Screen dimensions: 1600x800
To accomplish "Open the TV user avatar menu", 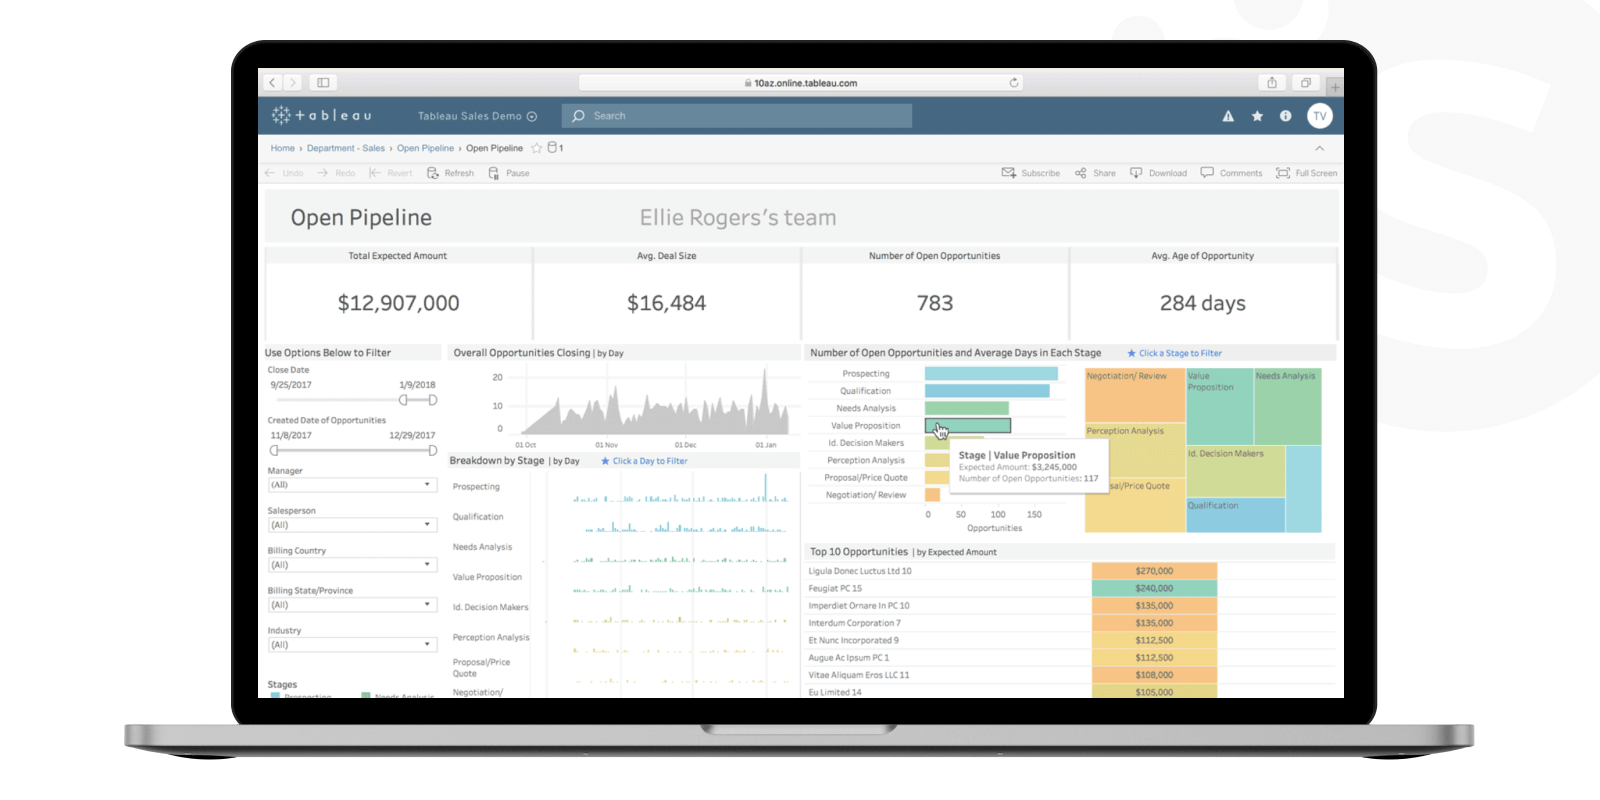I will [1320, 116].
